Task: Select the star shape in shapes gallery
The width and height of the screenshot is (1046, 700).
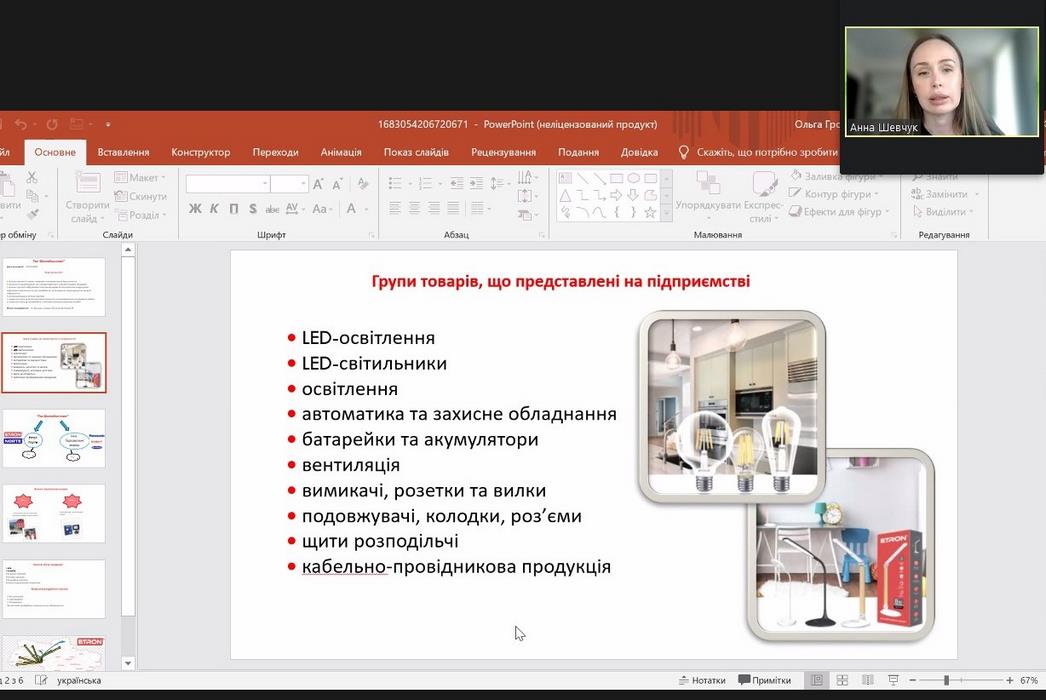Action: point(650,212)
